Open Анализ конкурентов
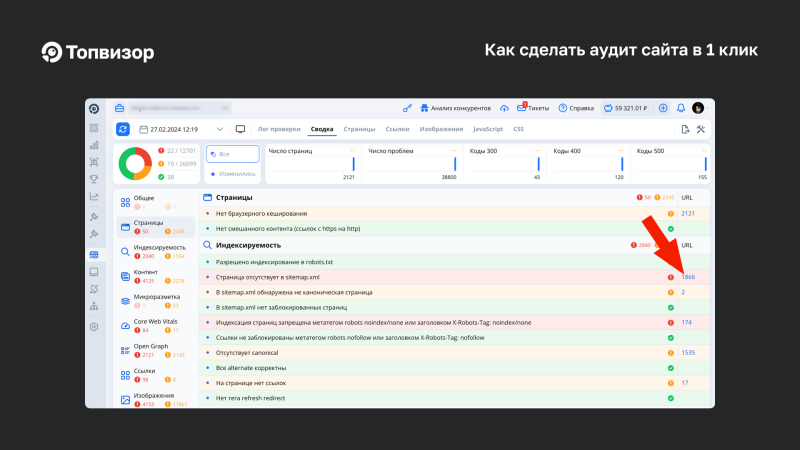This screenshot has height=450, width=800. [x=456, y=108]
